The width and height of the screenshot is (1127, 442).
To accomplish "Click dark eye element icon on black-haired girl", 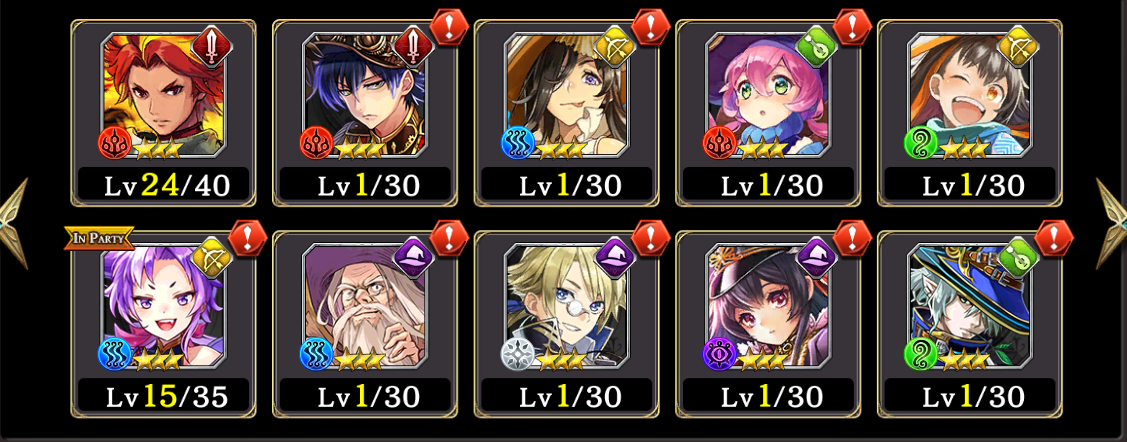I will pyautogui.click(x=719, y=354).
